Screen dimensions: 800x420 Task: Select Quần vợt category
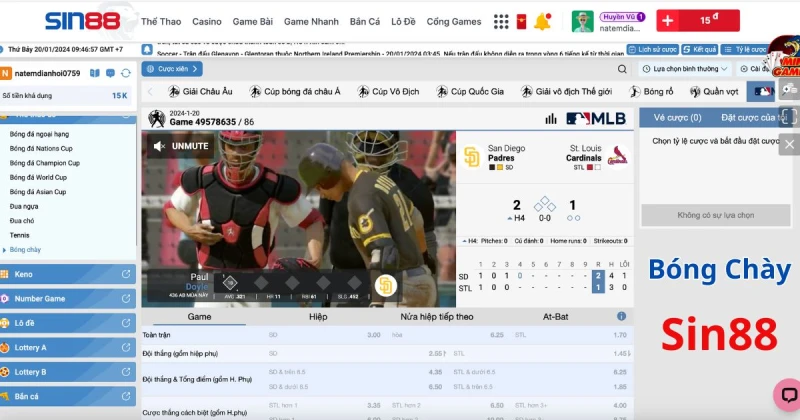[x=714, y=91]
